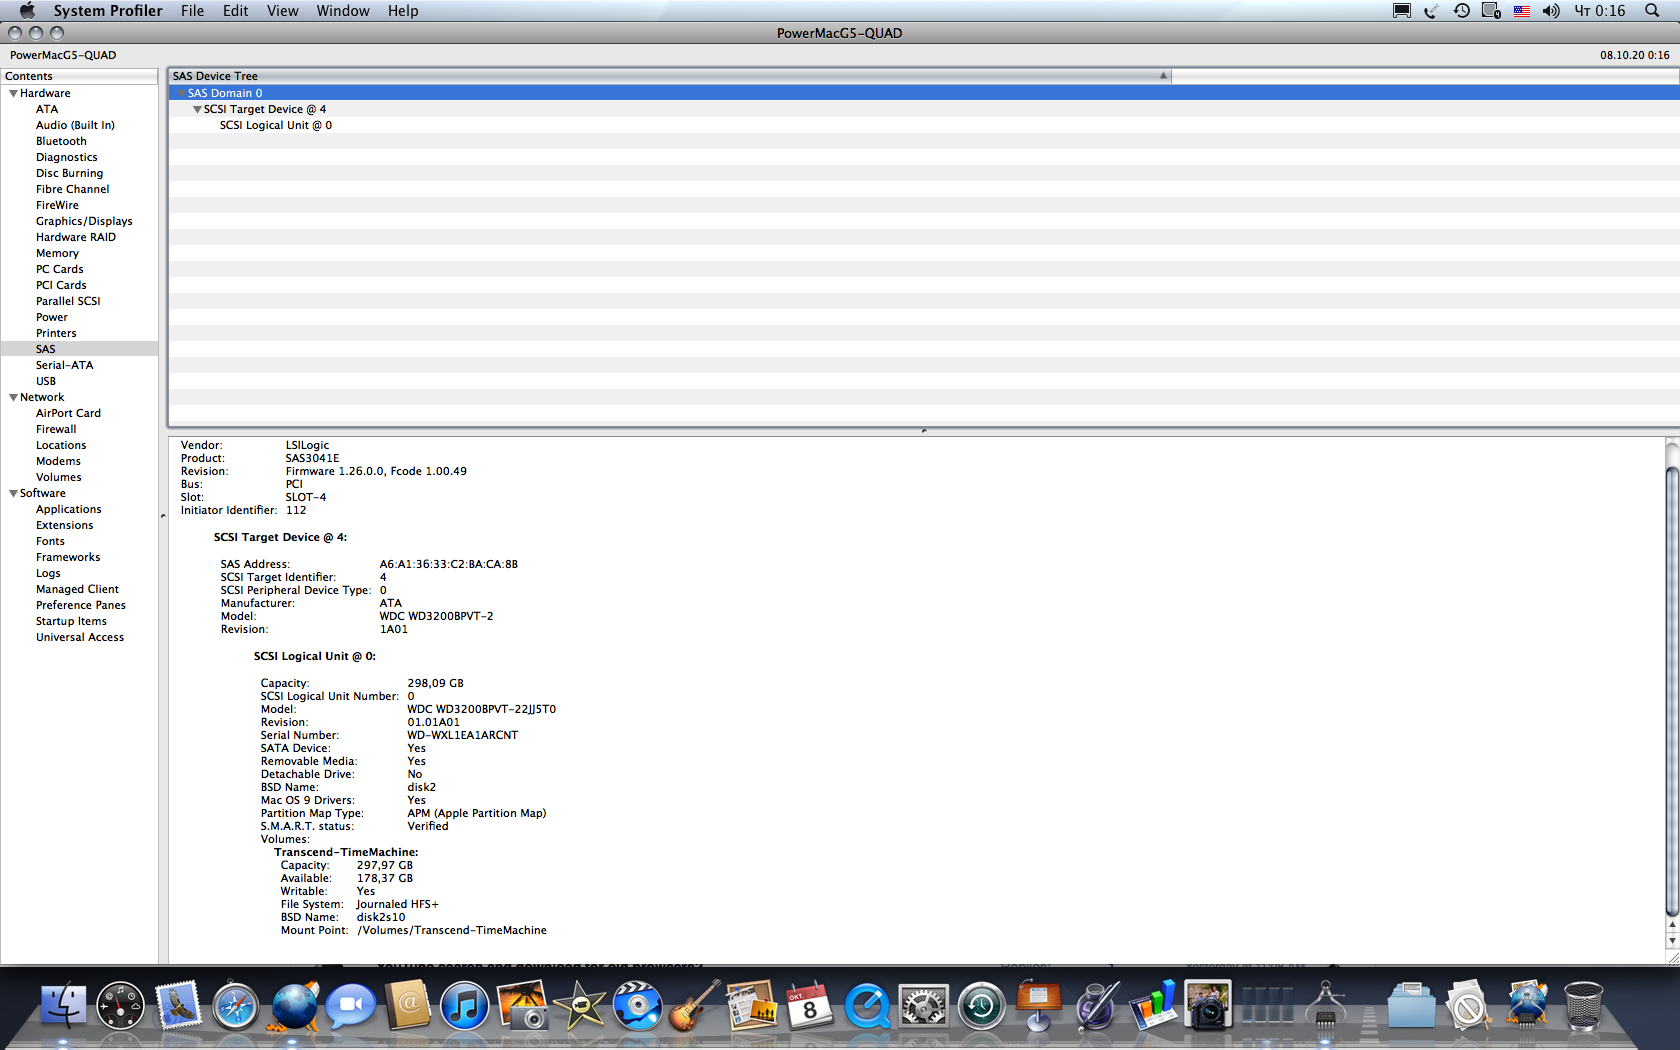This screenshot has height=1050, width=1680.
Task: Open iPhoto from the Dock
Action: [523, 1005]
